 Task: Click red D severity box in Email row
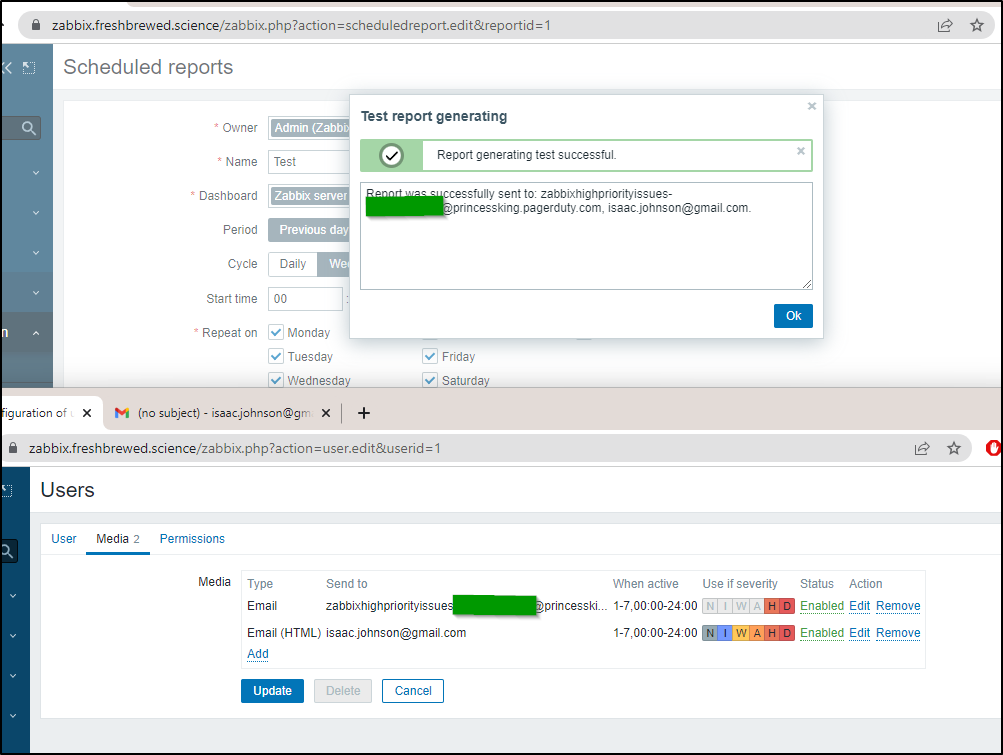click(787, 606)
